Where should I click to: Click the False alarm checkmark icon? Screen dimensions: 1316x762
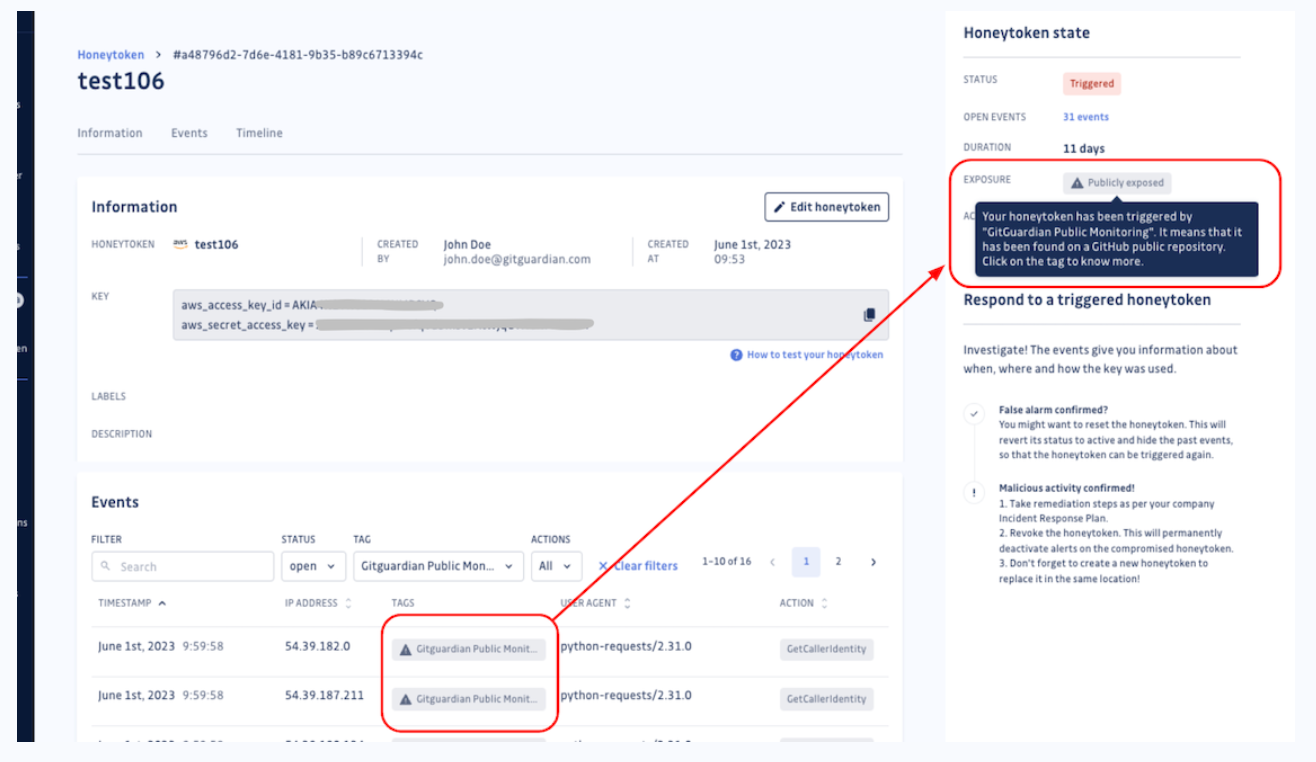[x=973, y=413]
